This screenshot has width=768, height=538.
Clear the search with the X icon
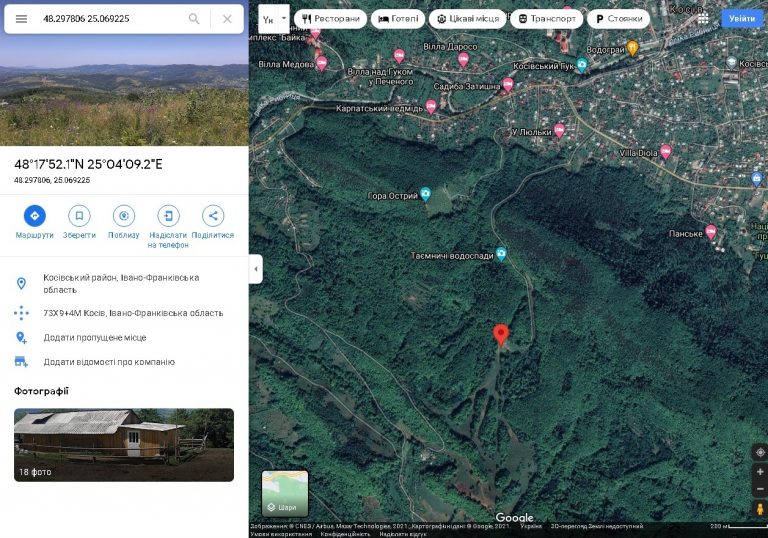227,19
